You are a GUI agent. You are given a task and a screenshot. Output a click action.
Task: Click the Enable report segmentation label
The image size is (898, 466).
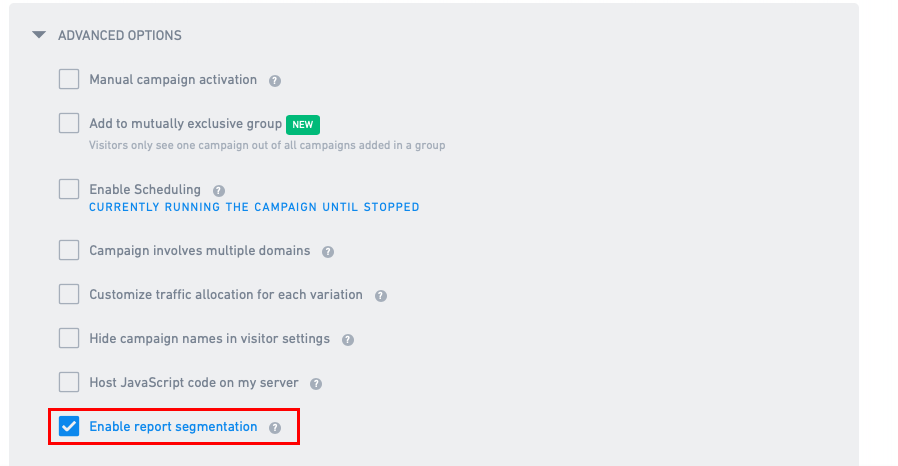pos(173,426)
